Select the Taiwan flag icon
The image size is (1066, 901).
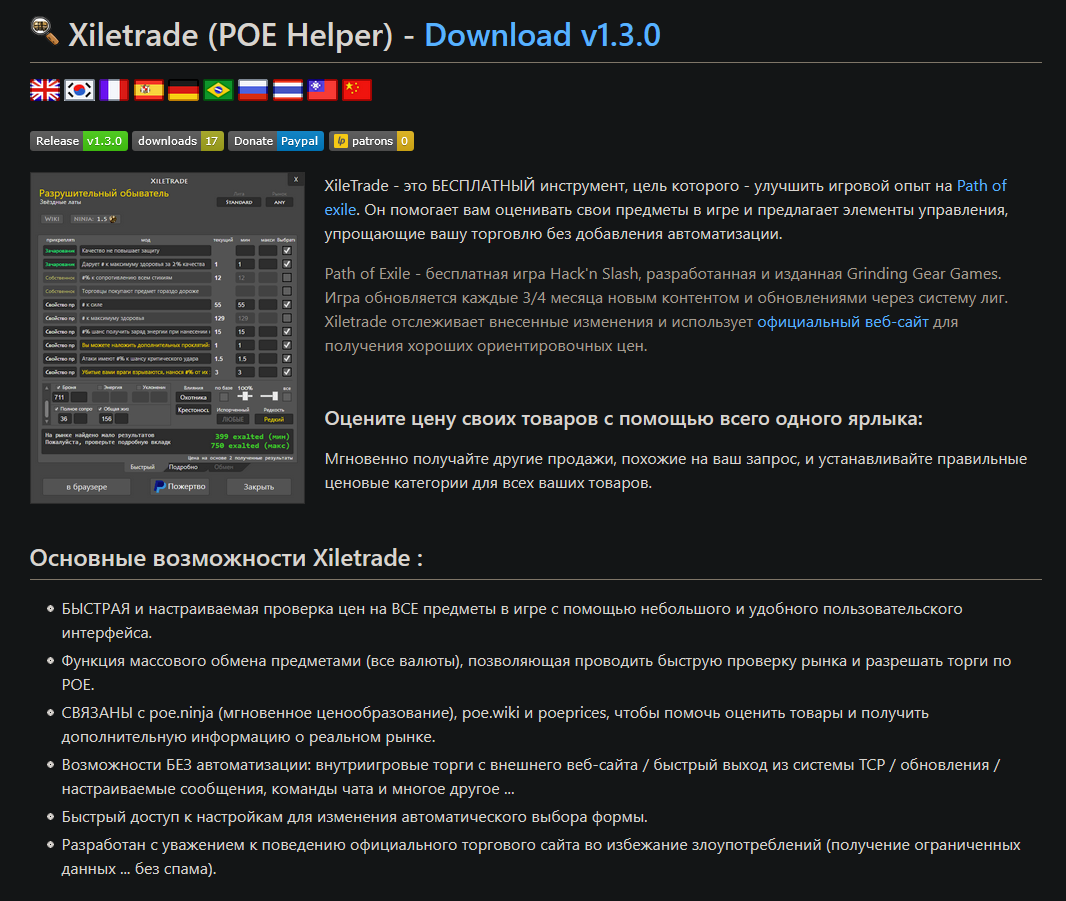(322, 90)
